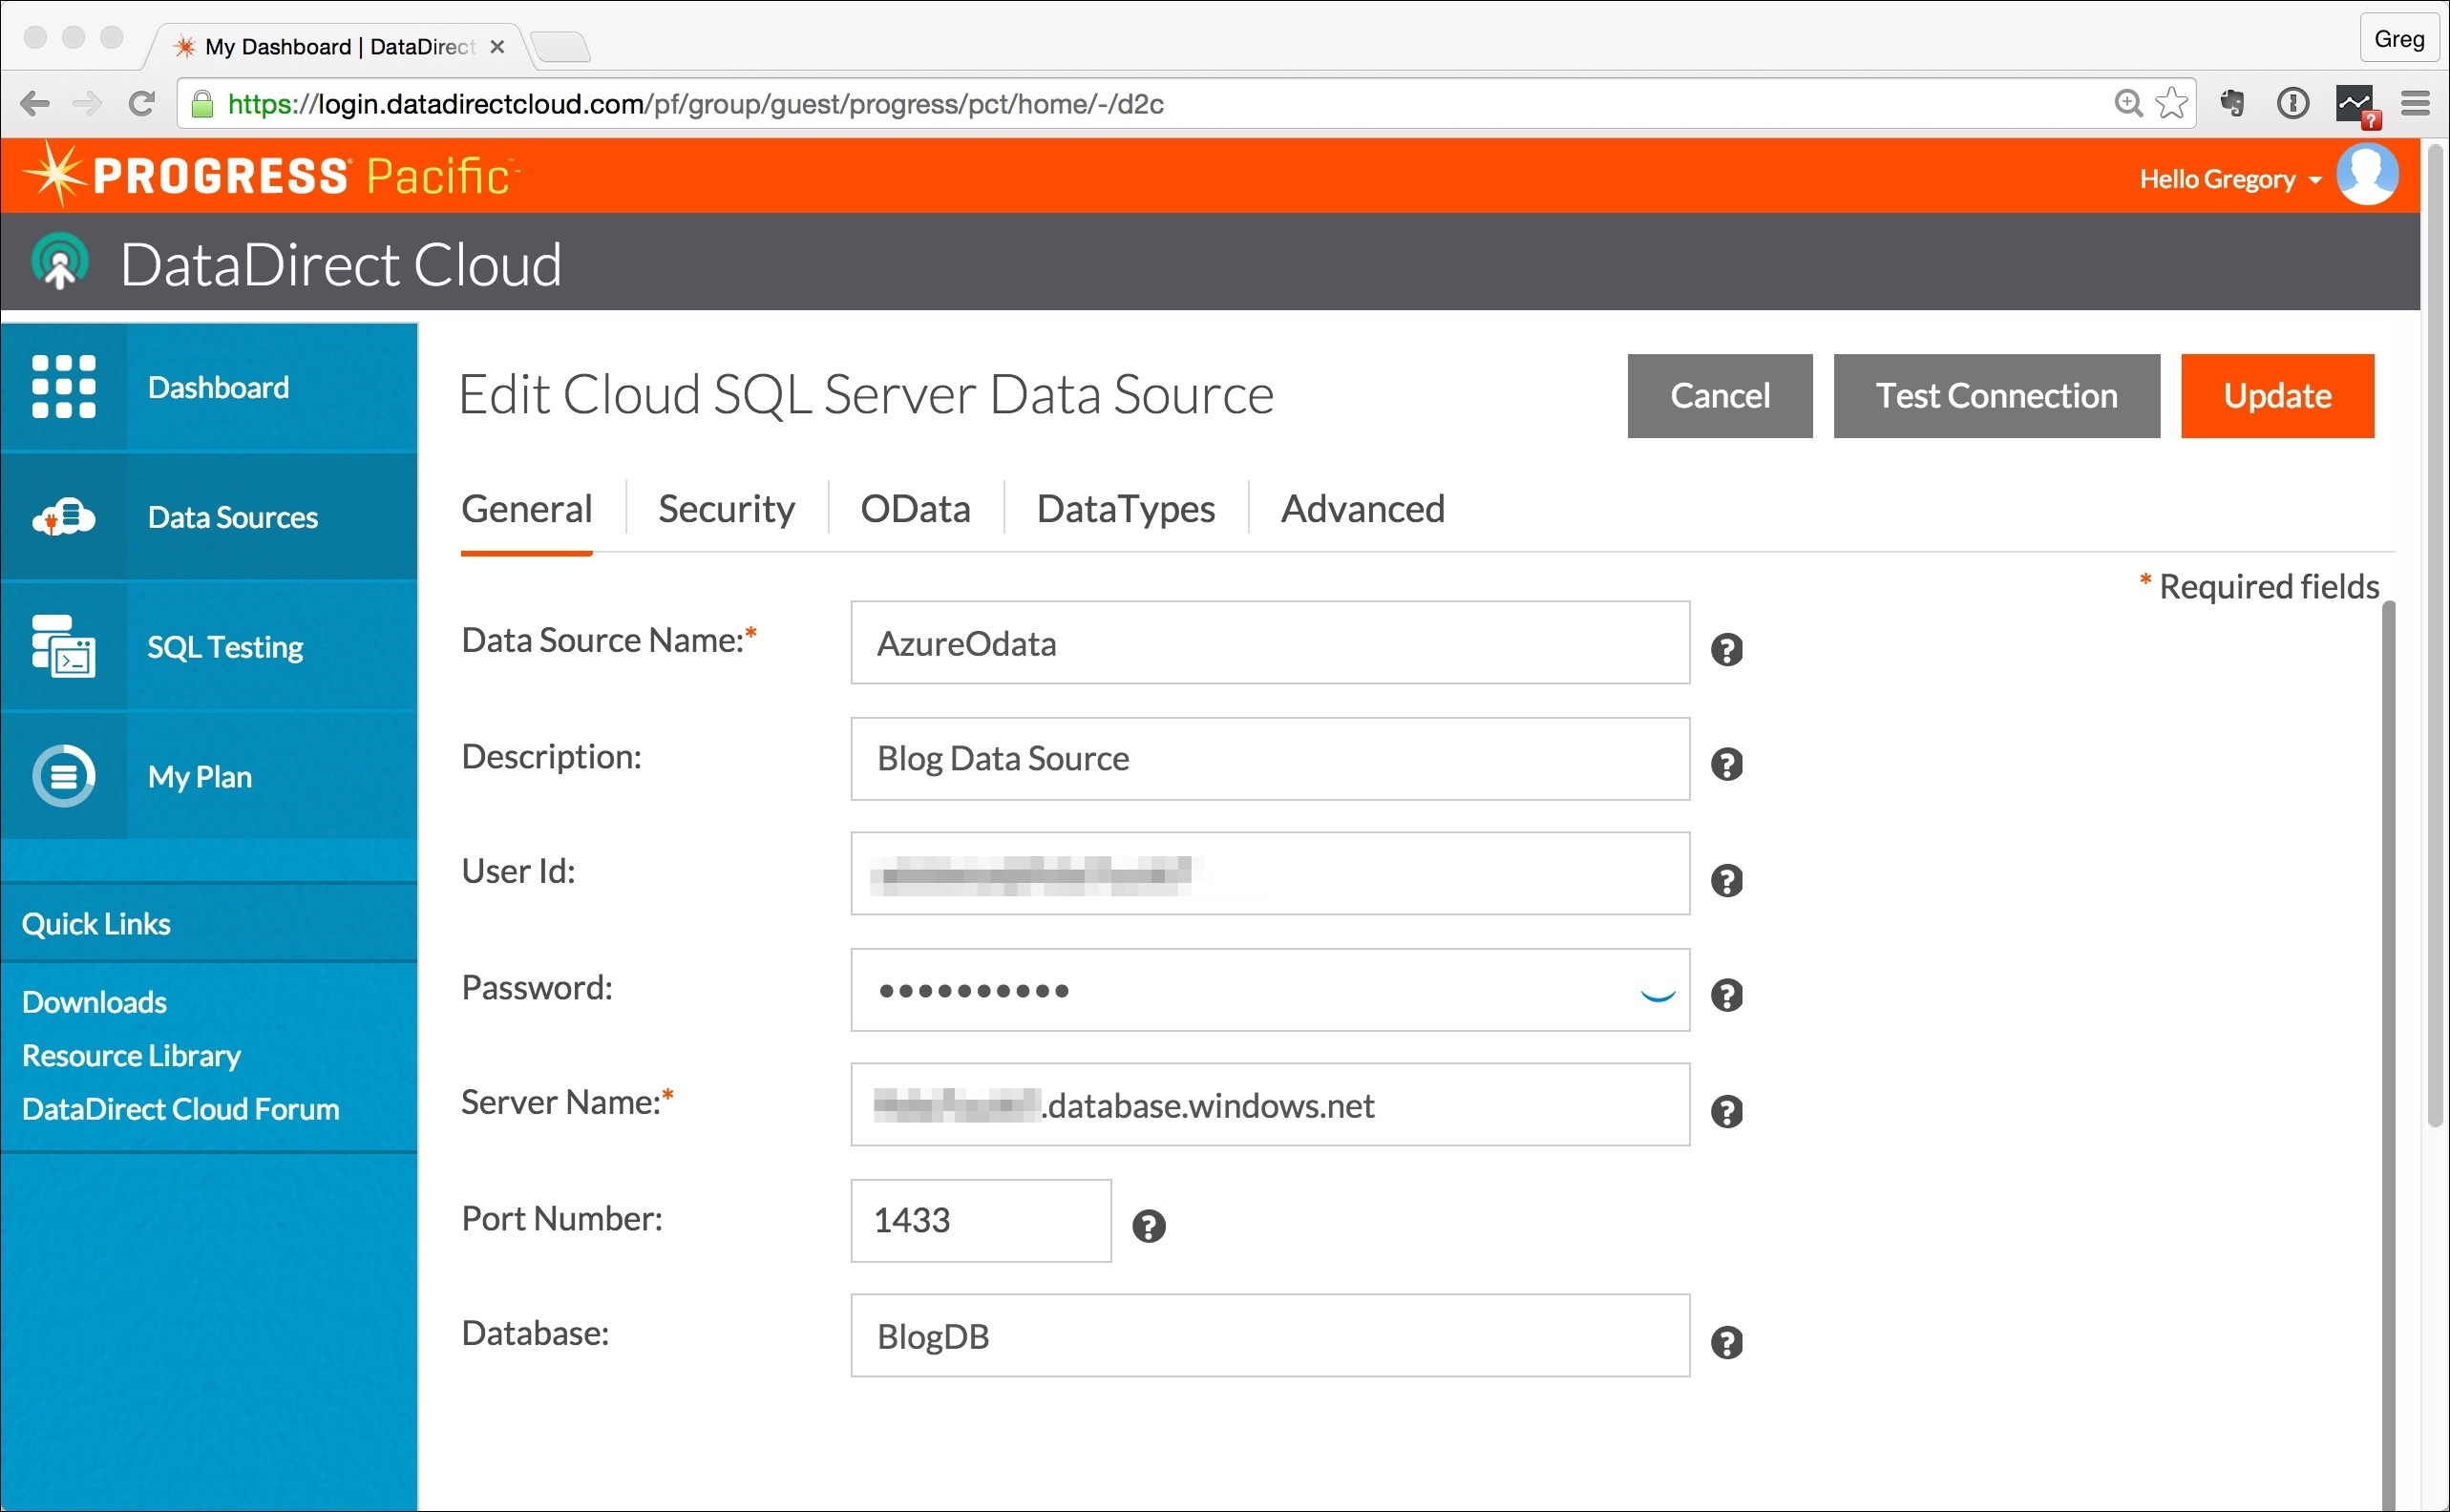This screenshot has height=1512, width=2450.
Task: Focus the User Id input field
Action: (1270, 873)
